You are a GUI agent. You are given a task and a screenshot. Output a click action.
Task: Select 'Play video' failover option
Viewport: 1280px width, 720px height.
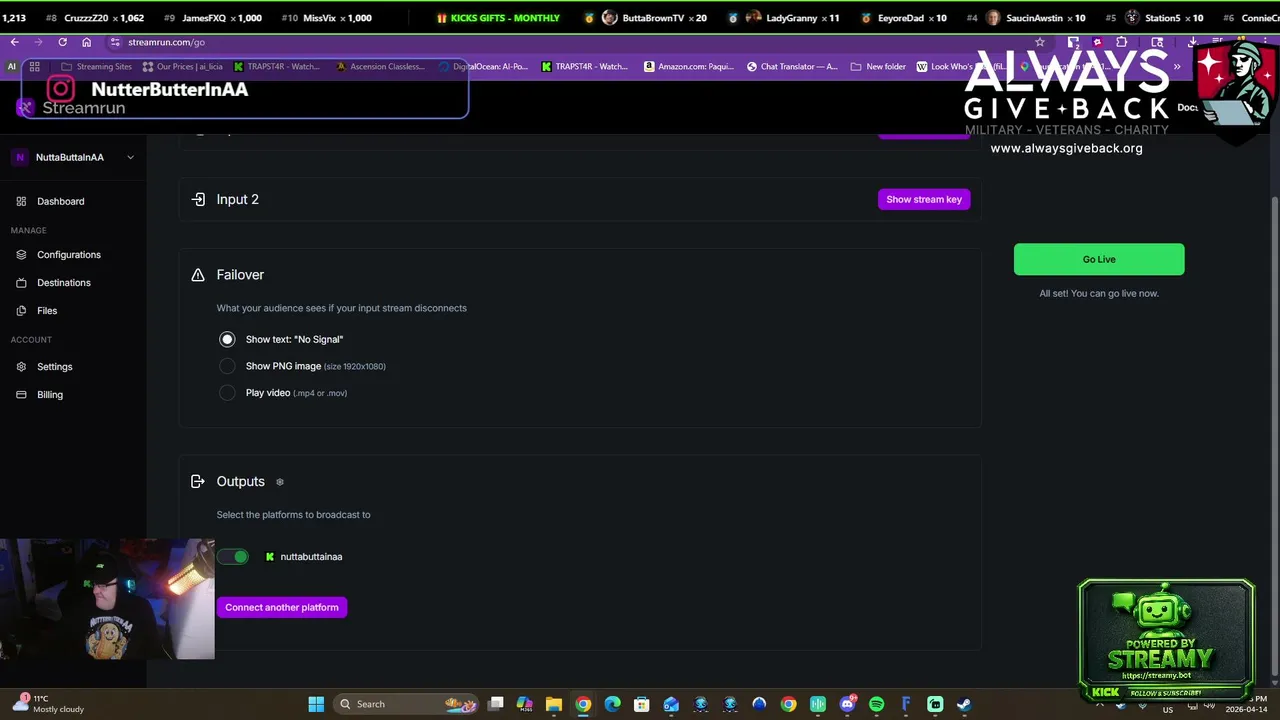227,393
